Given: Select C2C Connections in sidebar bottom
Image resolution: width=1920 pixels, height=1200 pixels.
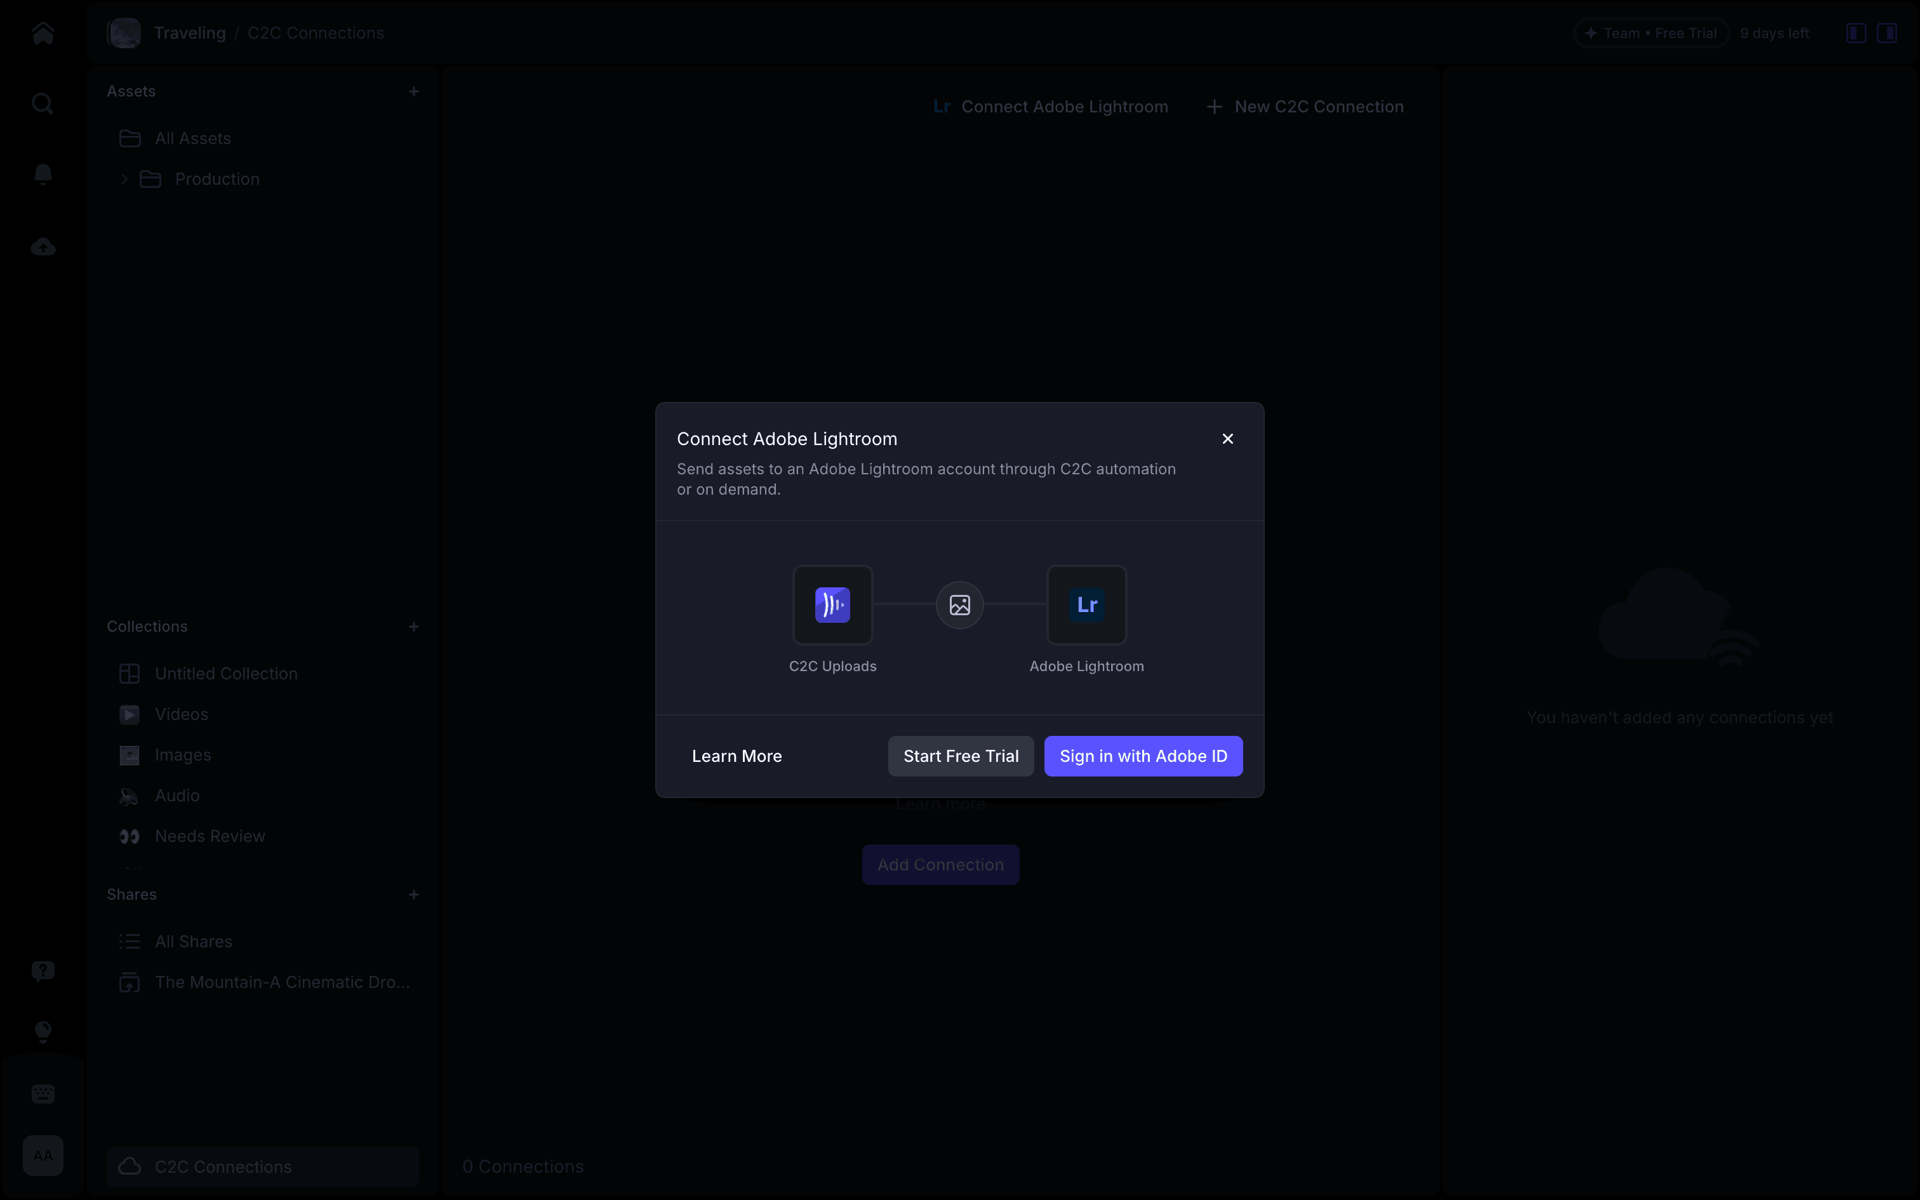Looking at the screenshot, I should pyautogui.click(x=262, y=1167).
